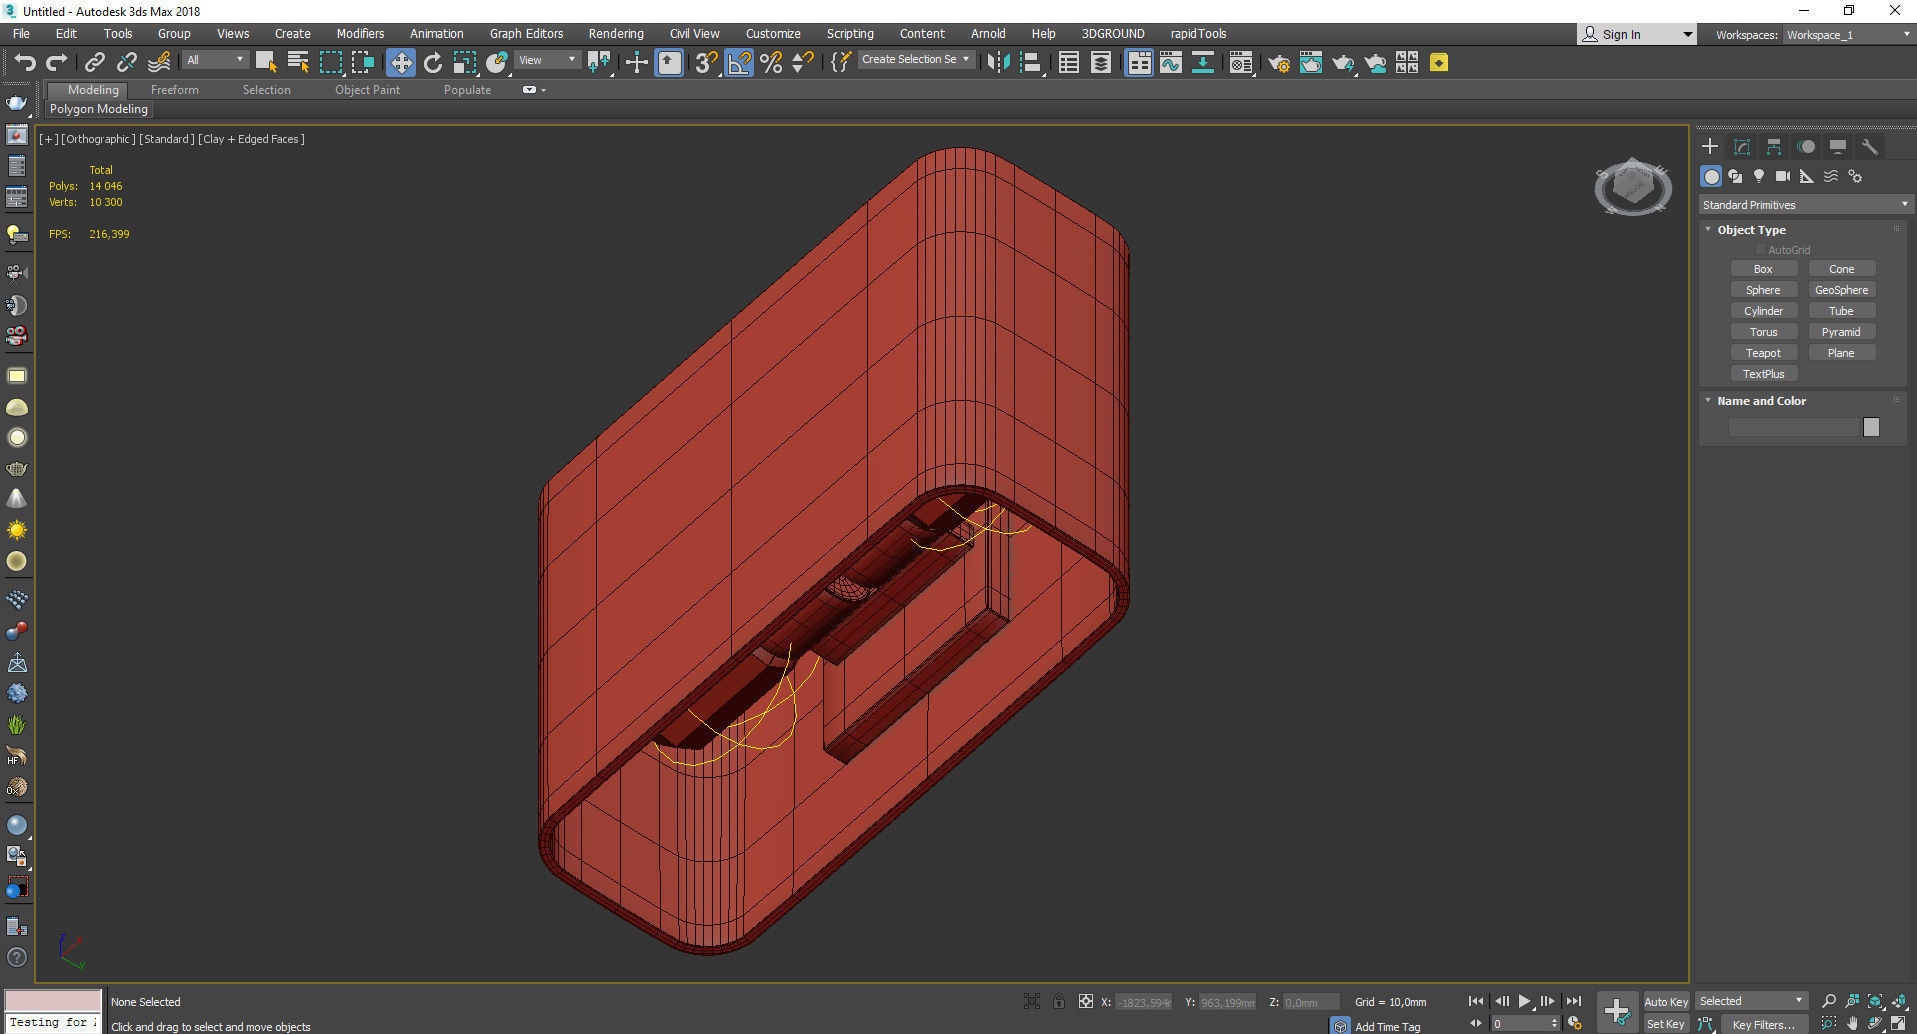Viewport: 1917px width, 1034px height.
Task: Choose the Select and Rotate tool
Action: coord(433,63)
